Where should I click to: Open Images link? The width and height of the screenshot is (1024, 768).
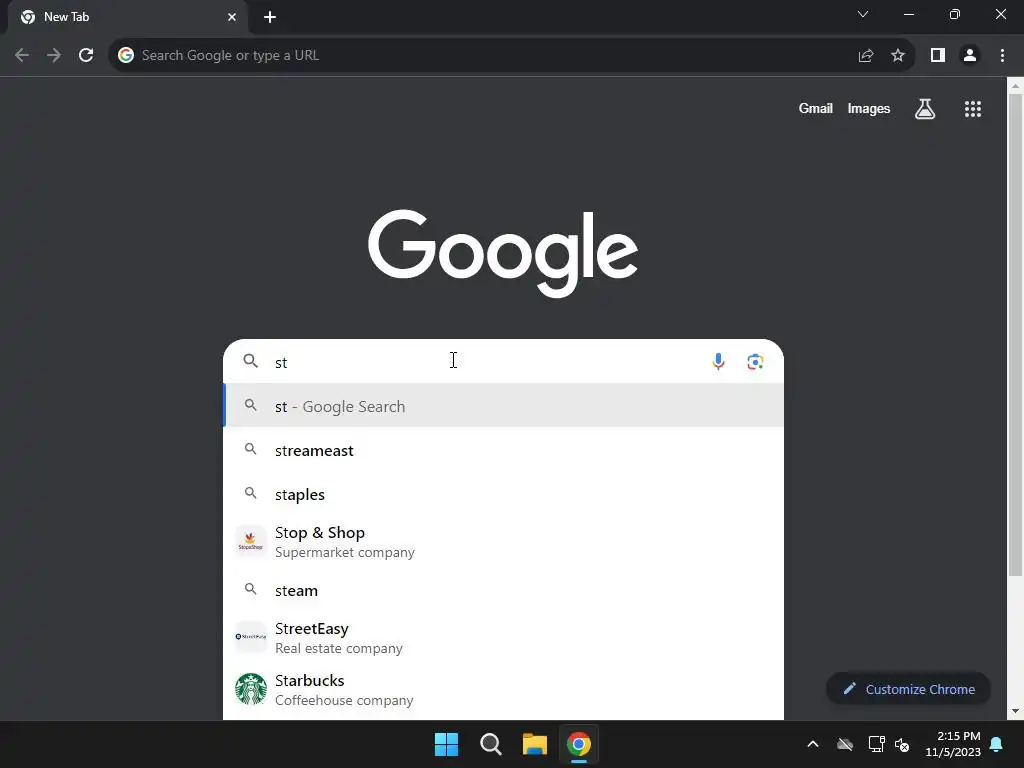[x=869, y=108]
